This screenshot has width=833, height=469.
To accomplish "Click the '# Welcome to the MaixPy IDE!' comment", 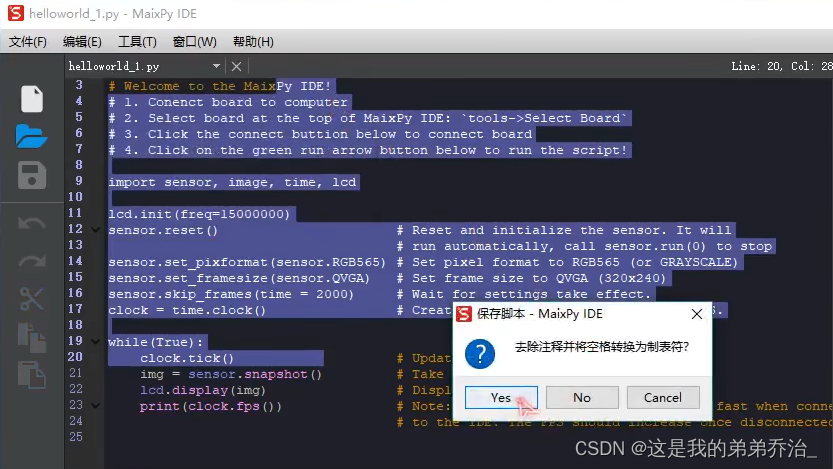I will pos(220,86).
